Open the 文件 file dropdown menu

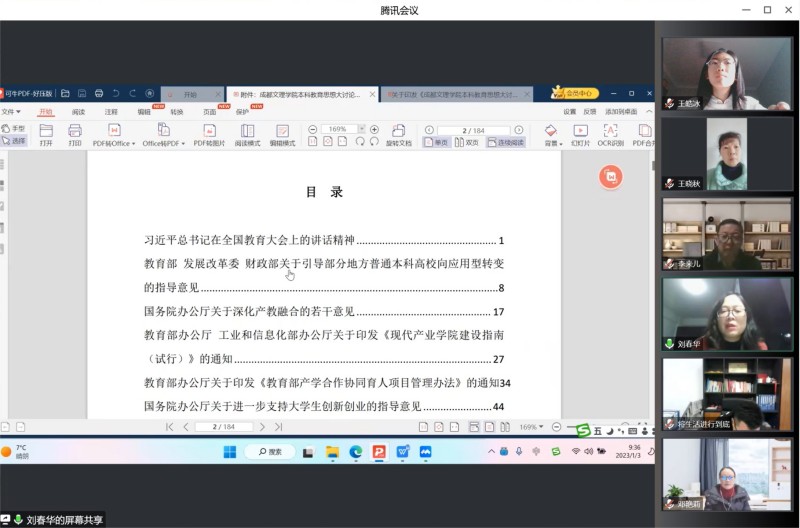(11, 112)
